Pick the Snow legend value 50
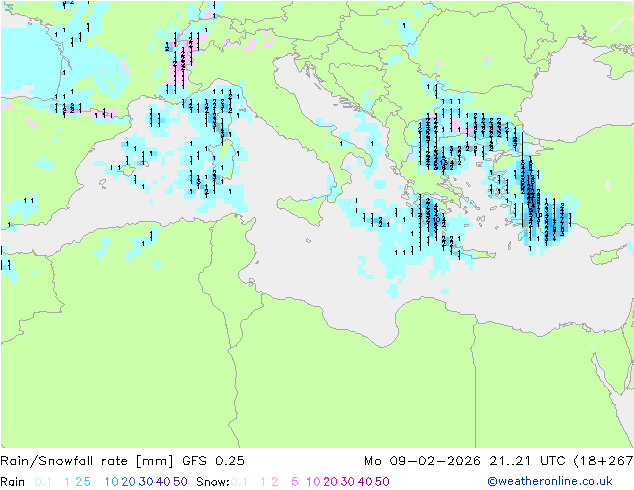This screenshot has height=490, width=634. point(382,482)
